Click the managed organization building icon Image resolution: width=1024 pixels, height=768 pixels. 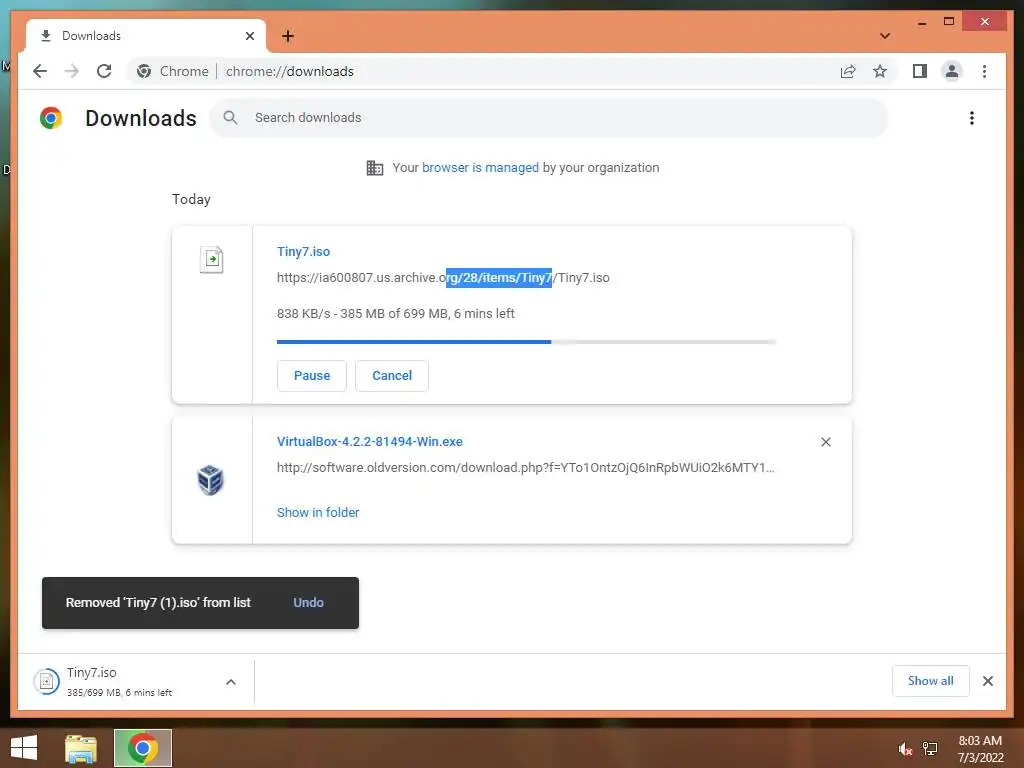375,168
